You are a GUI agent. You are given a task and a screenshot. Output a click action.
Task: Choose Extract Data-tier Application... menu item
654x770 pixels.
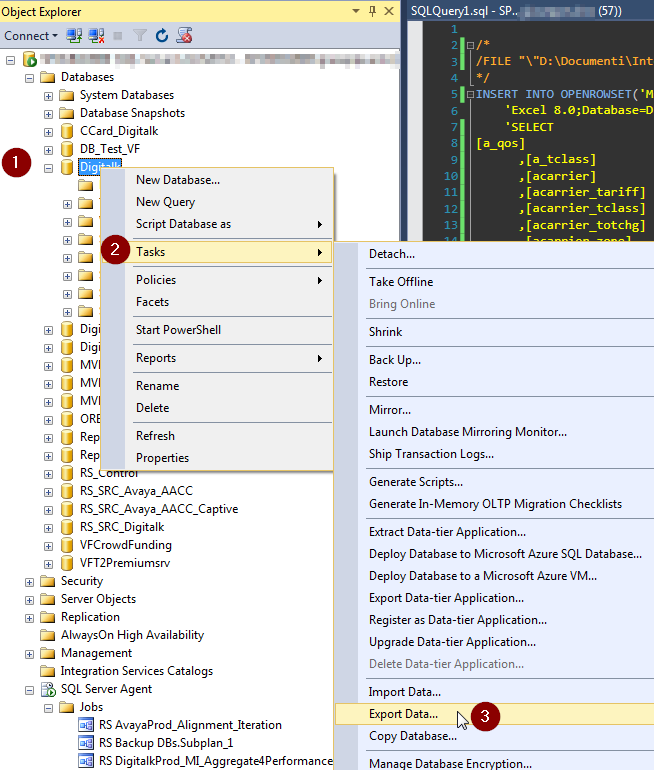(494, 532)
